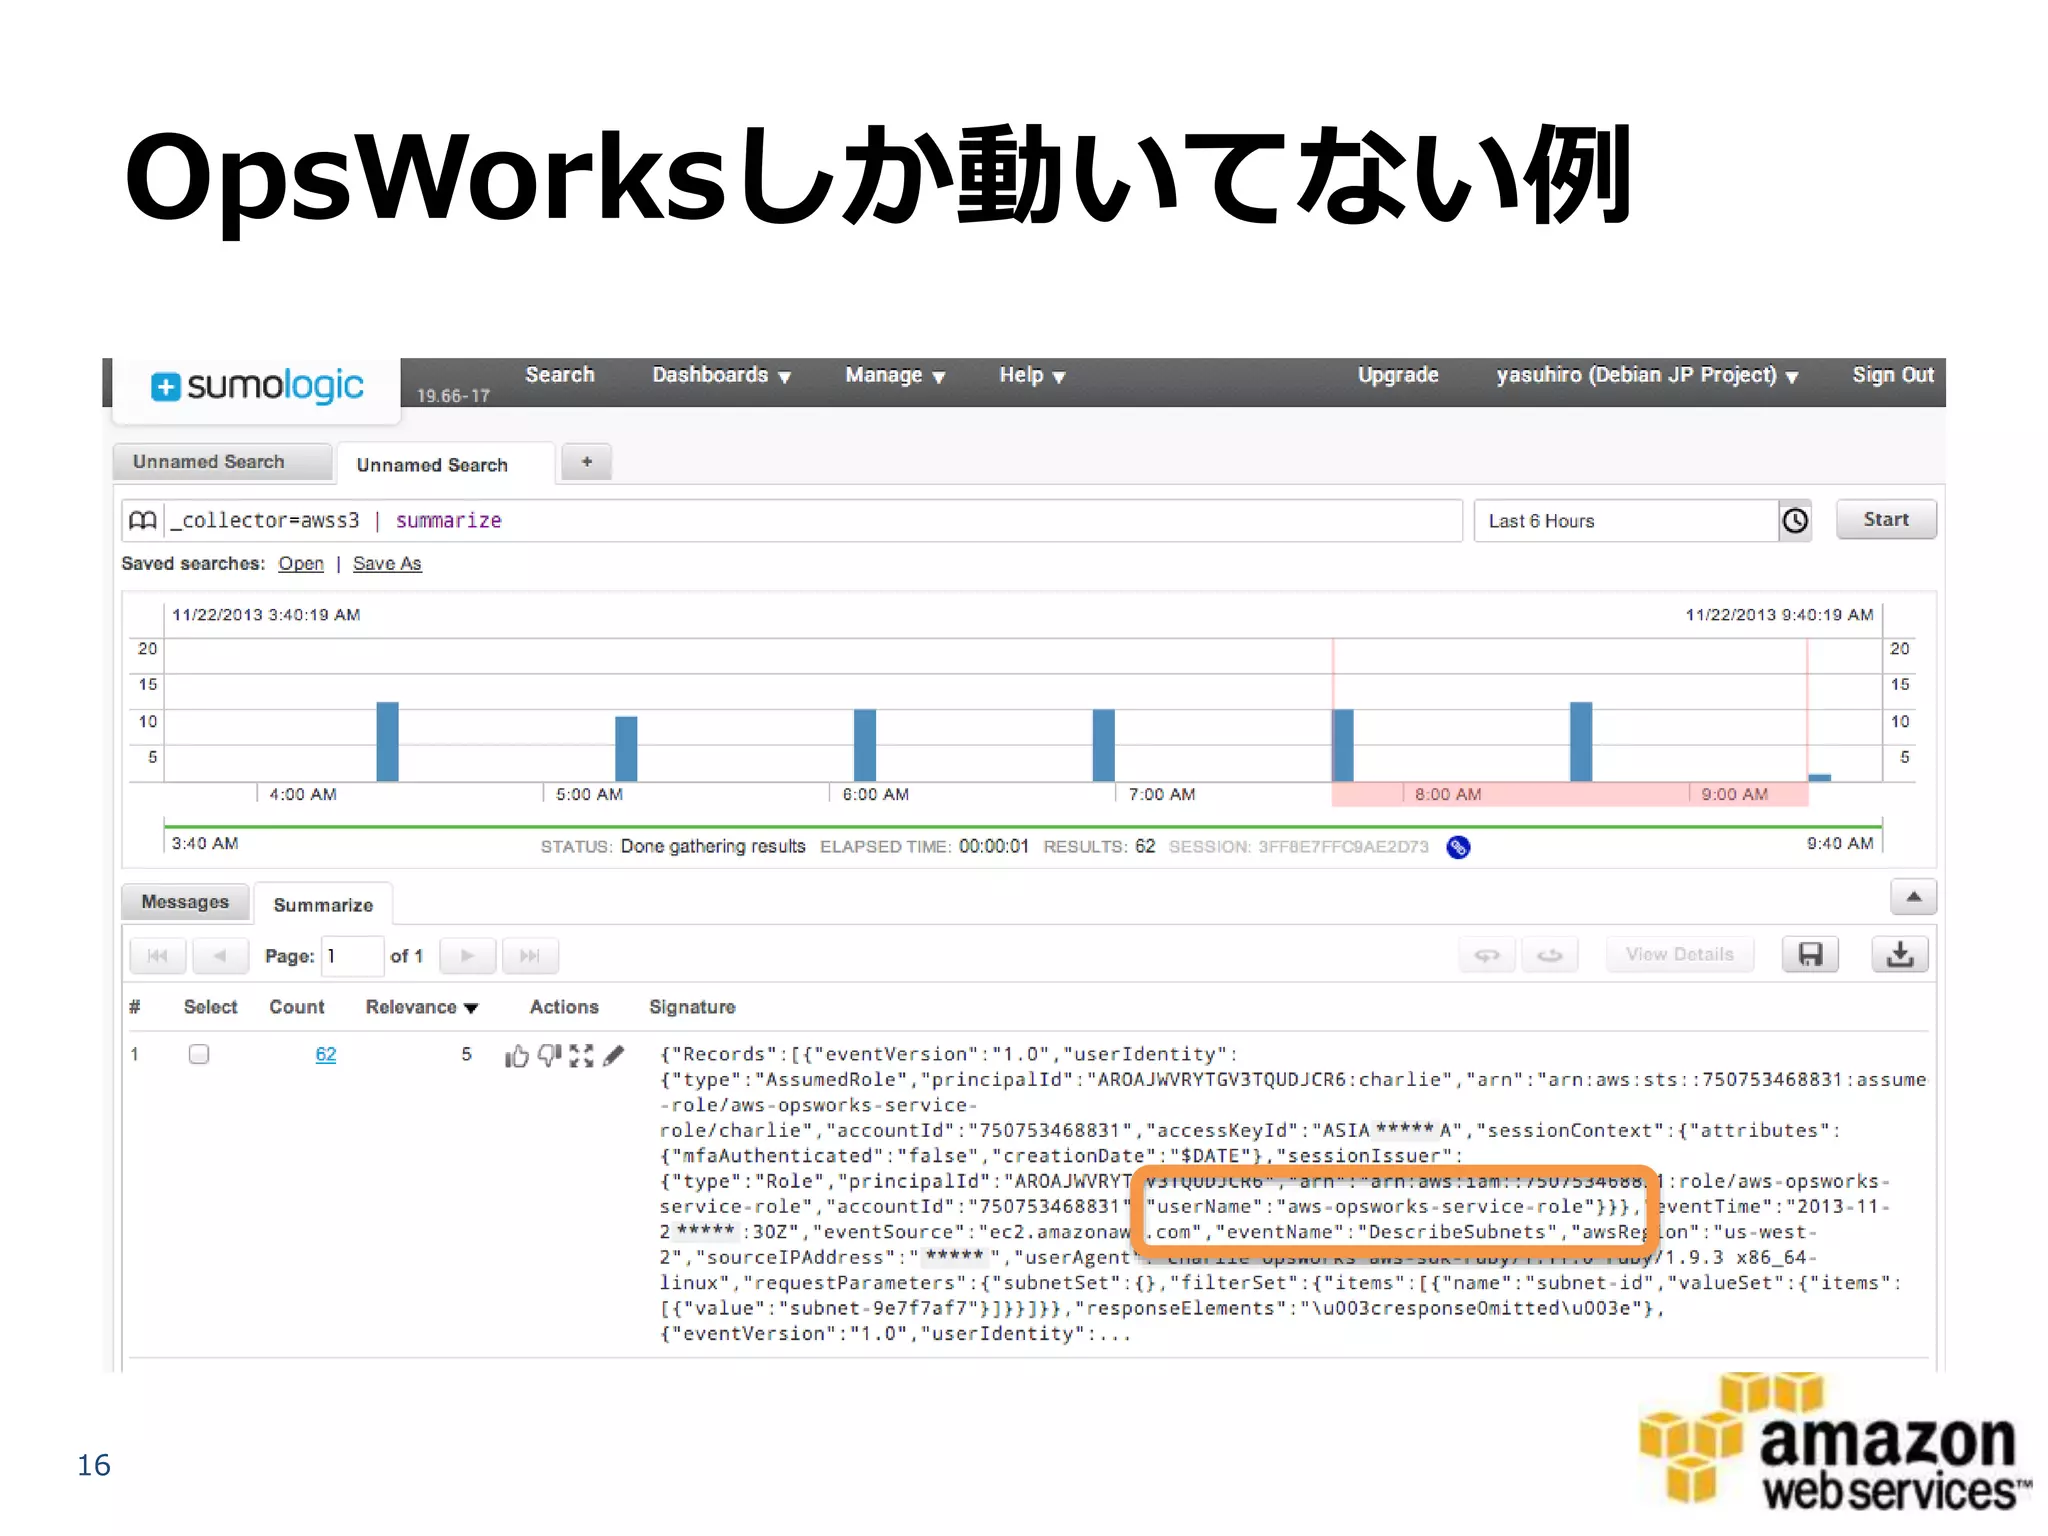Go to last results page
Viewport: 2048px width, 1536px height.
pyautogui.click(x=530, y=956)
